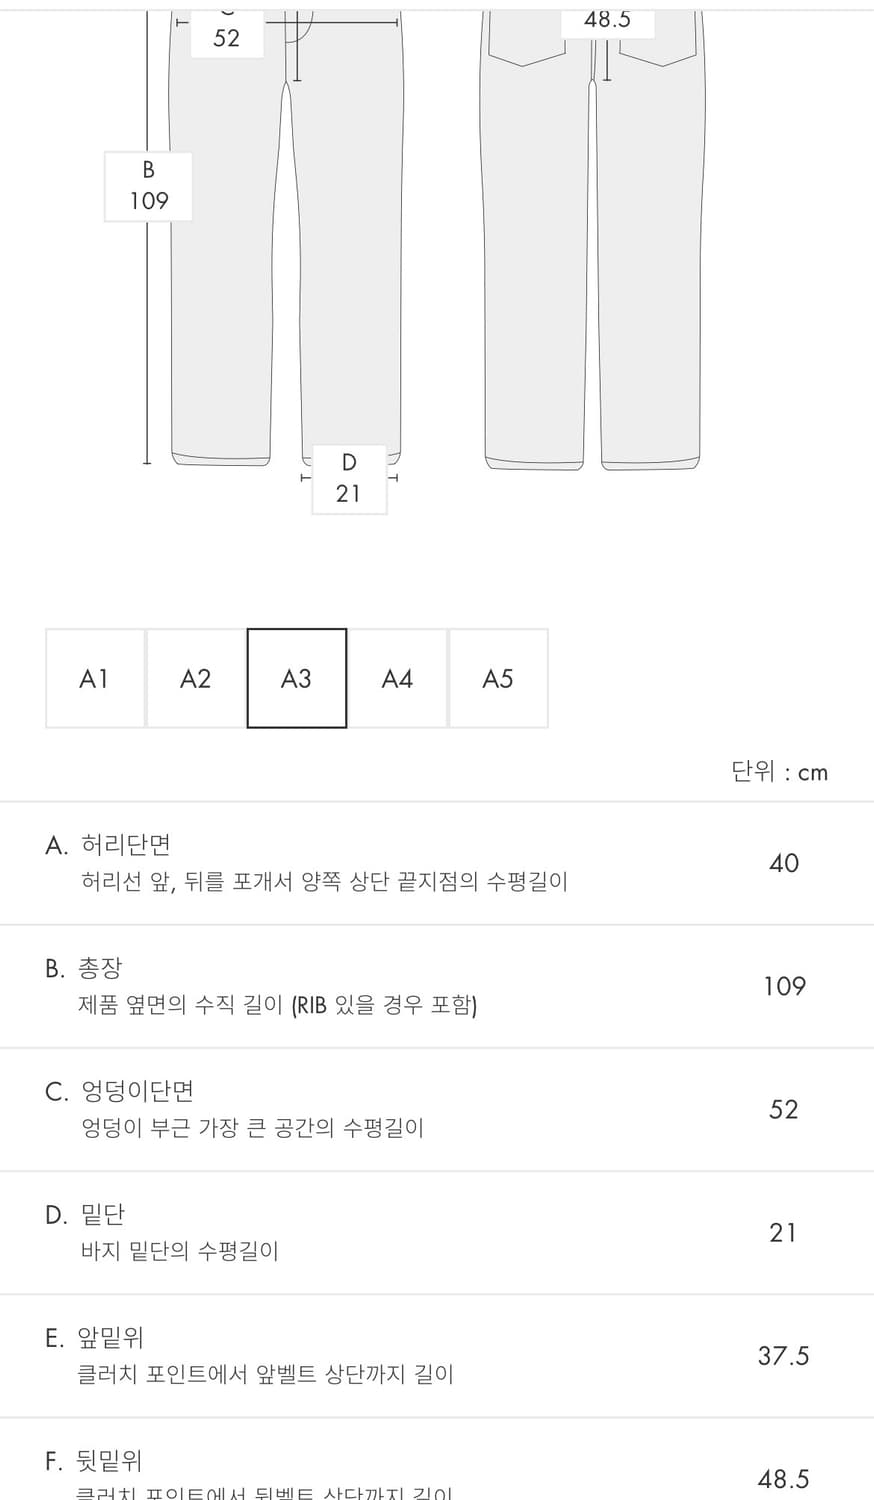The image size is (874, 1500).
Task: Click the B 109 total length callout
Action: click(148, 186)
